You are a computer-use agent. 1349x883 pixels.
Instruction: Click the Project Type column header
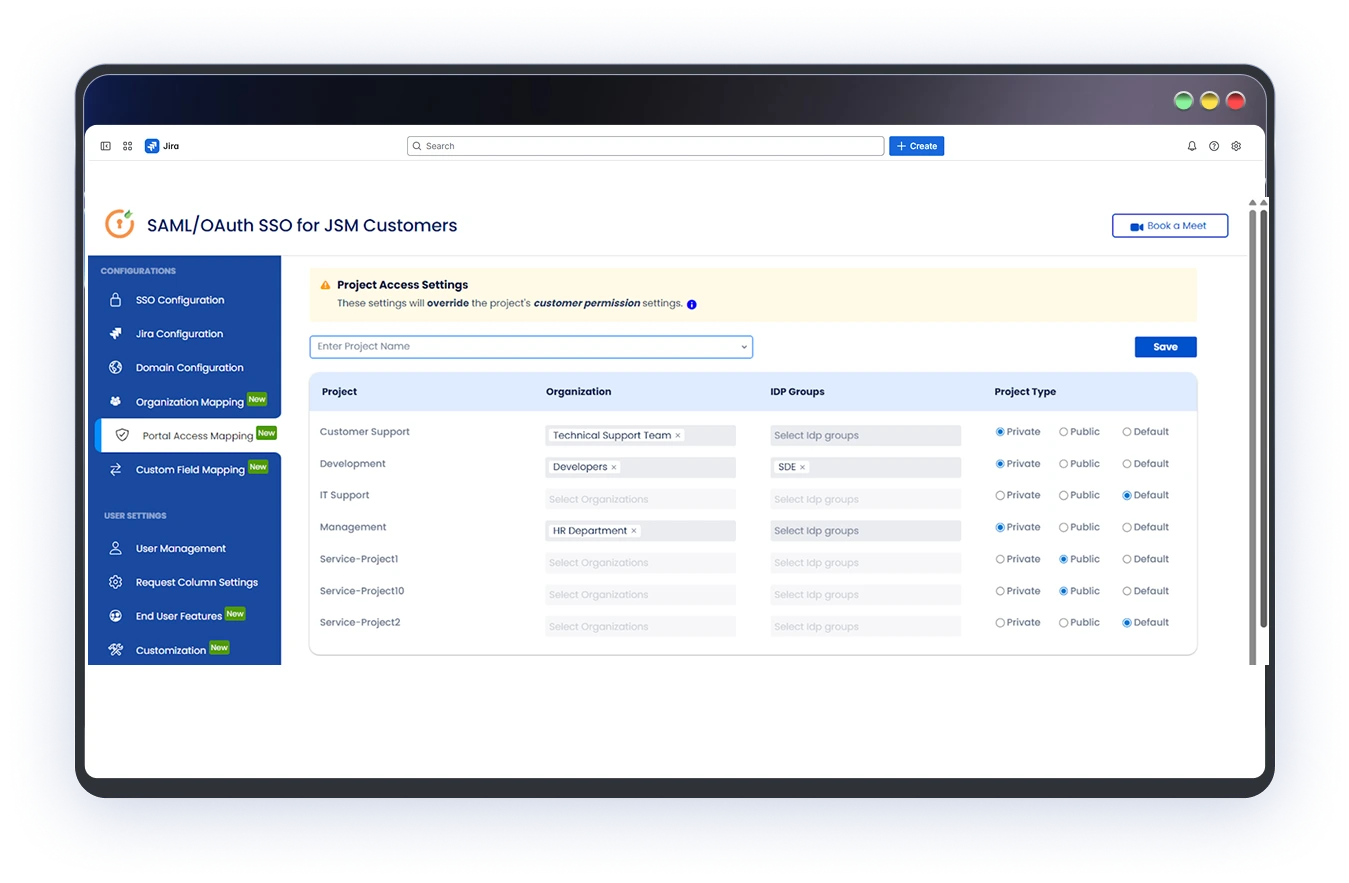(x=1025, y=392)
